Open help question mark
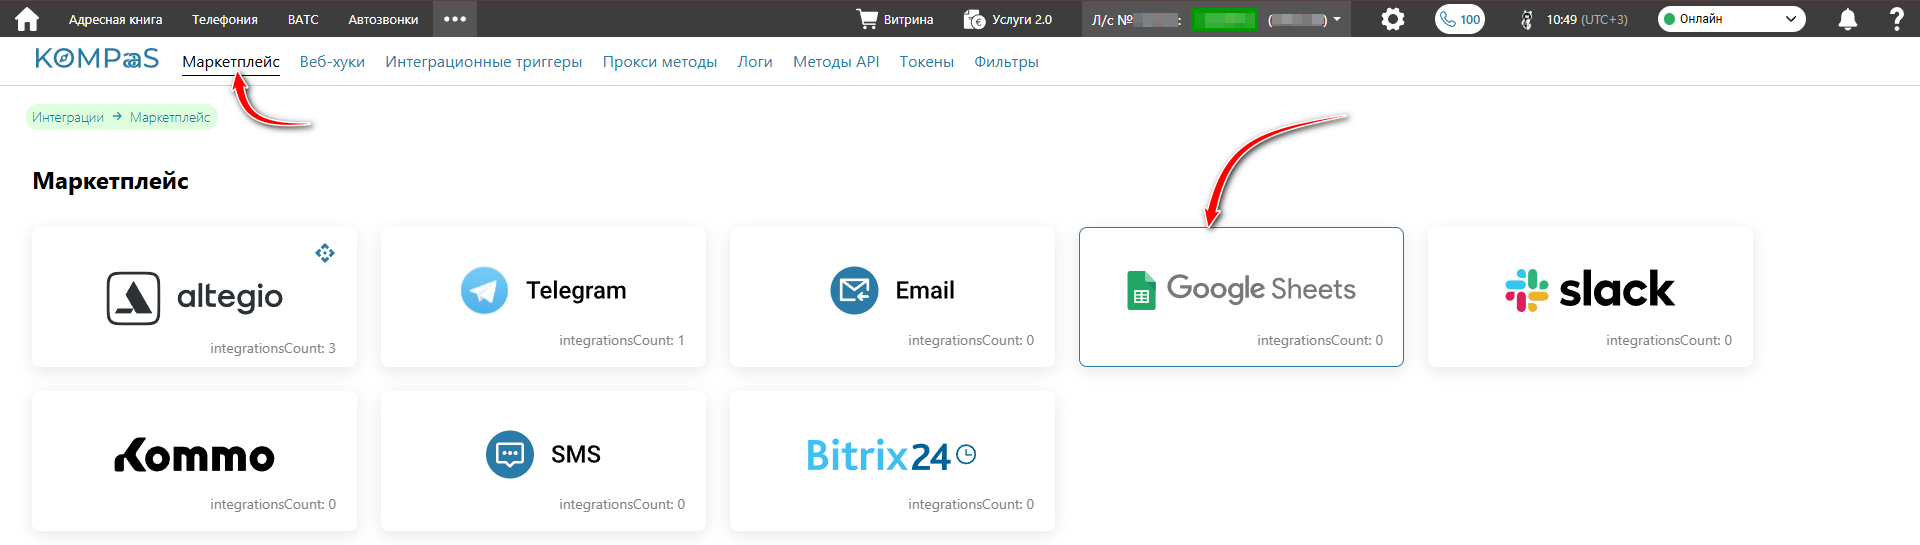Screen dimensions: 1920x545 (x=1897, y=19)
